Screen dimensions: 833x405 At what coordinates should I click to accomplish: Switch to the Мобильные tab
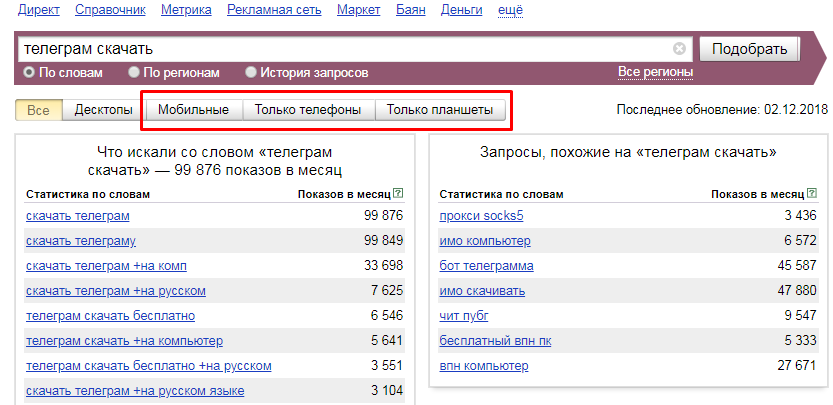click(193, 110)
